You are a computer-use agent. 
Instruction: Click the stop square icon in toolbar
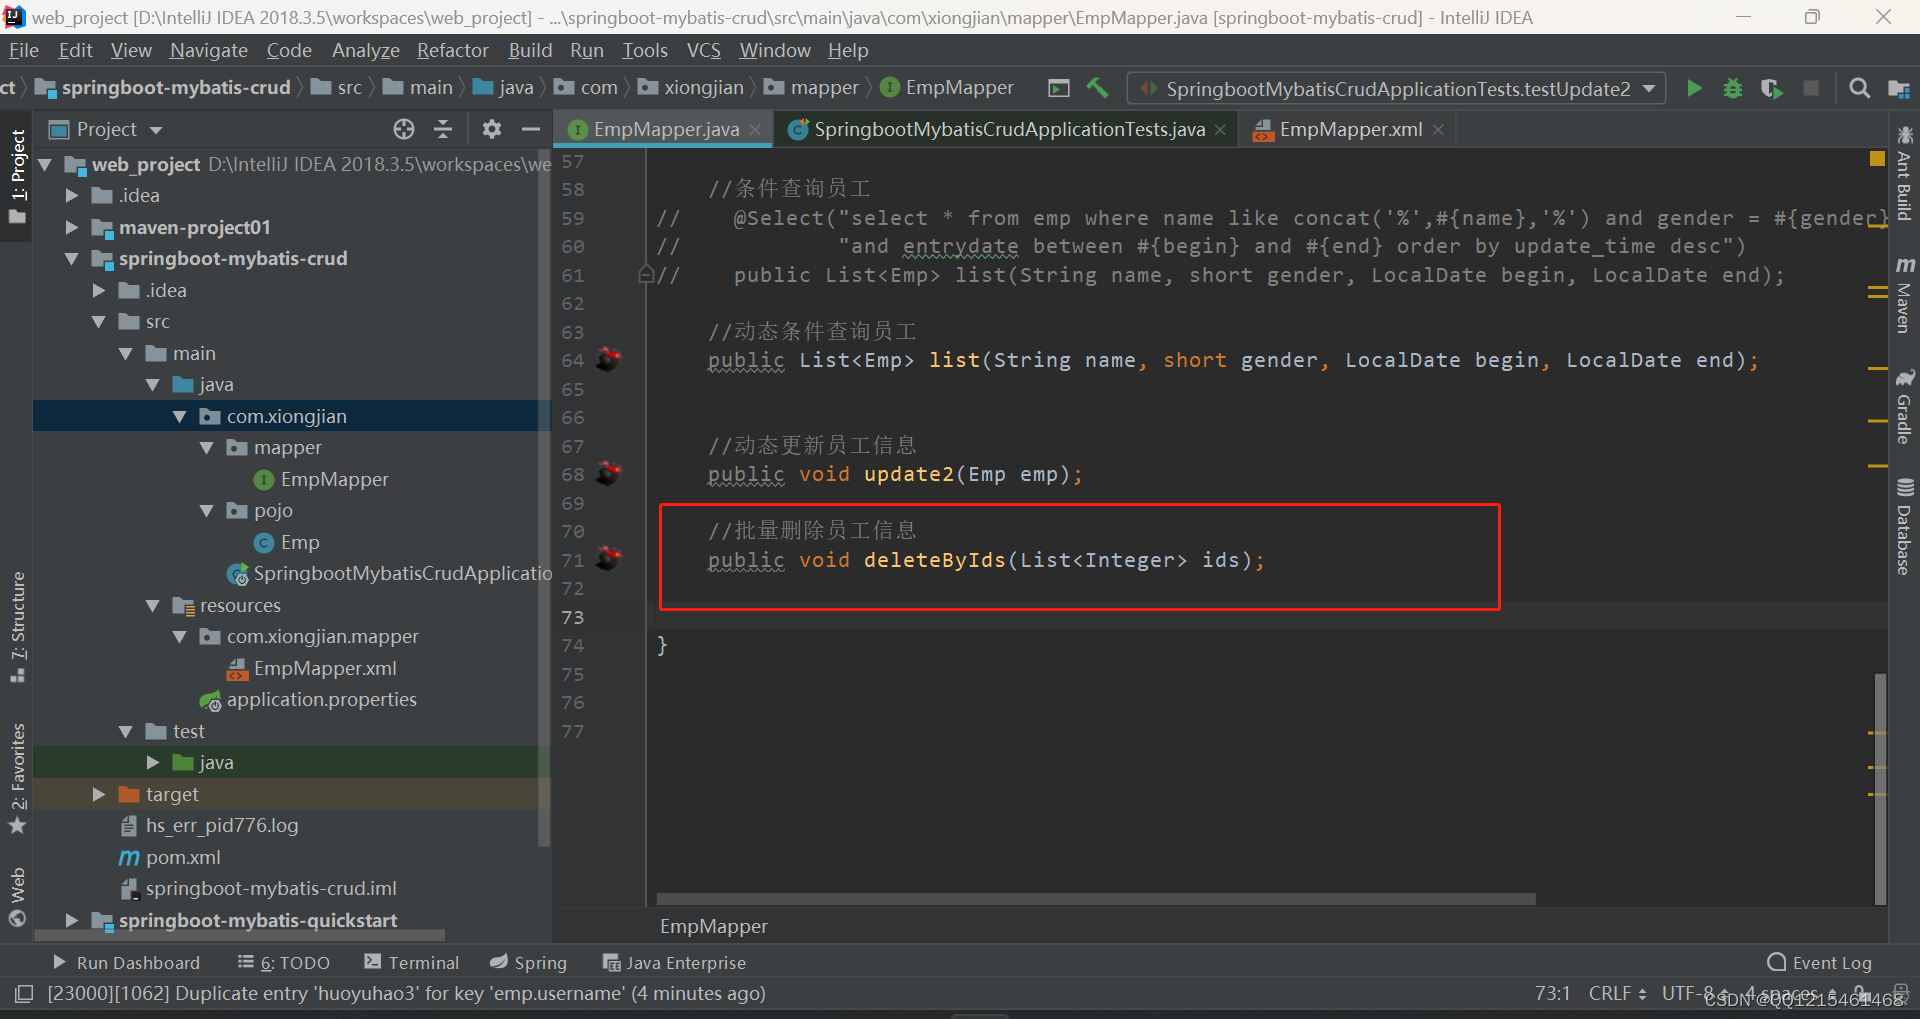[x=1810, y=88]
